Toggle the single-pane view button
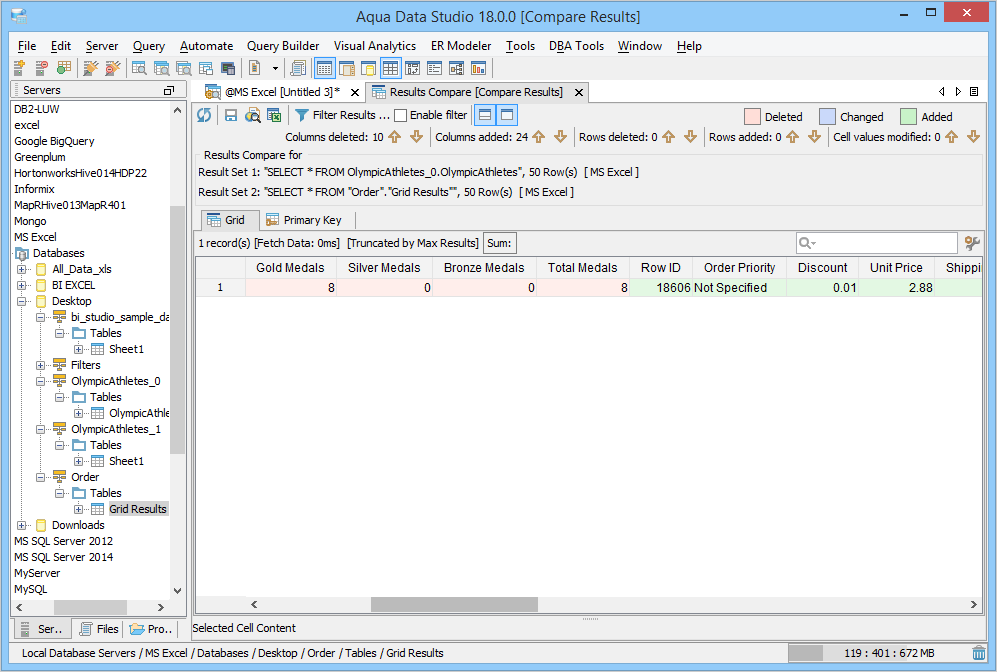The width and height of the screenshot is (997, 672). coord(507,115)
